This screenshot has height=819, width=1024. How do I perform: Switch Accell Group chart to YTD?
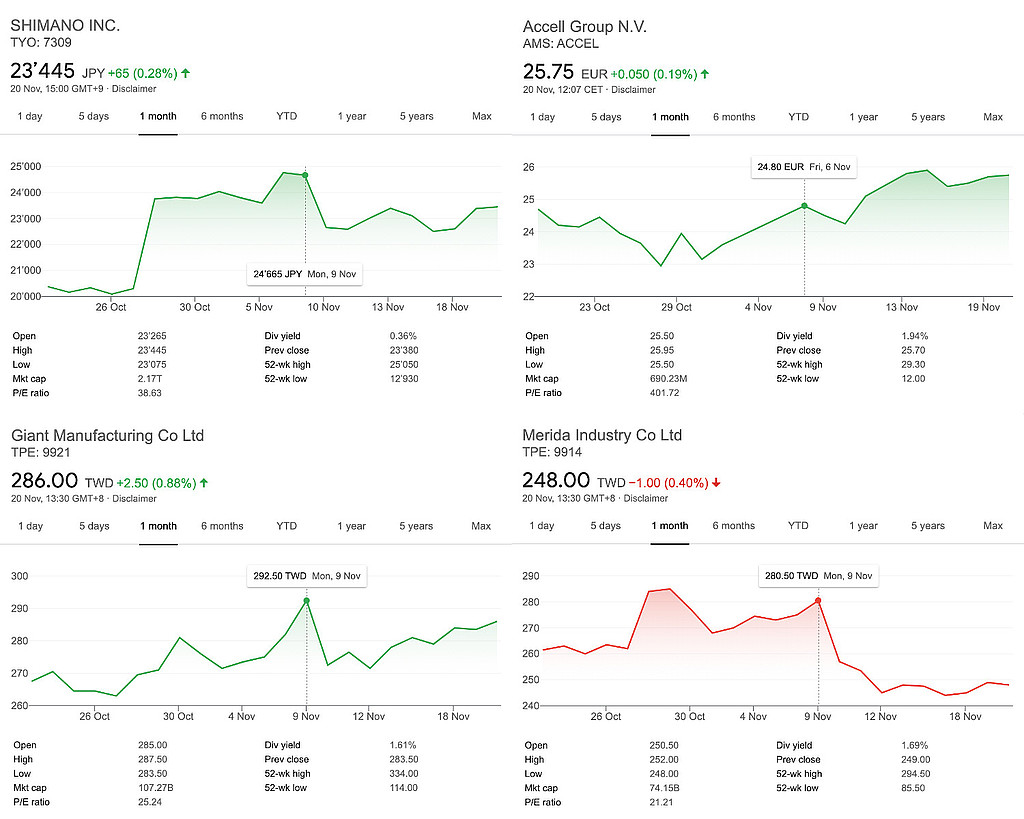(798, 117)
